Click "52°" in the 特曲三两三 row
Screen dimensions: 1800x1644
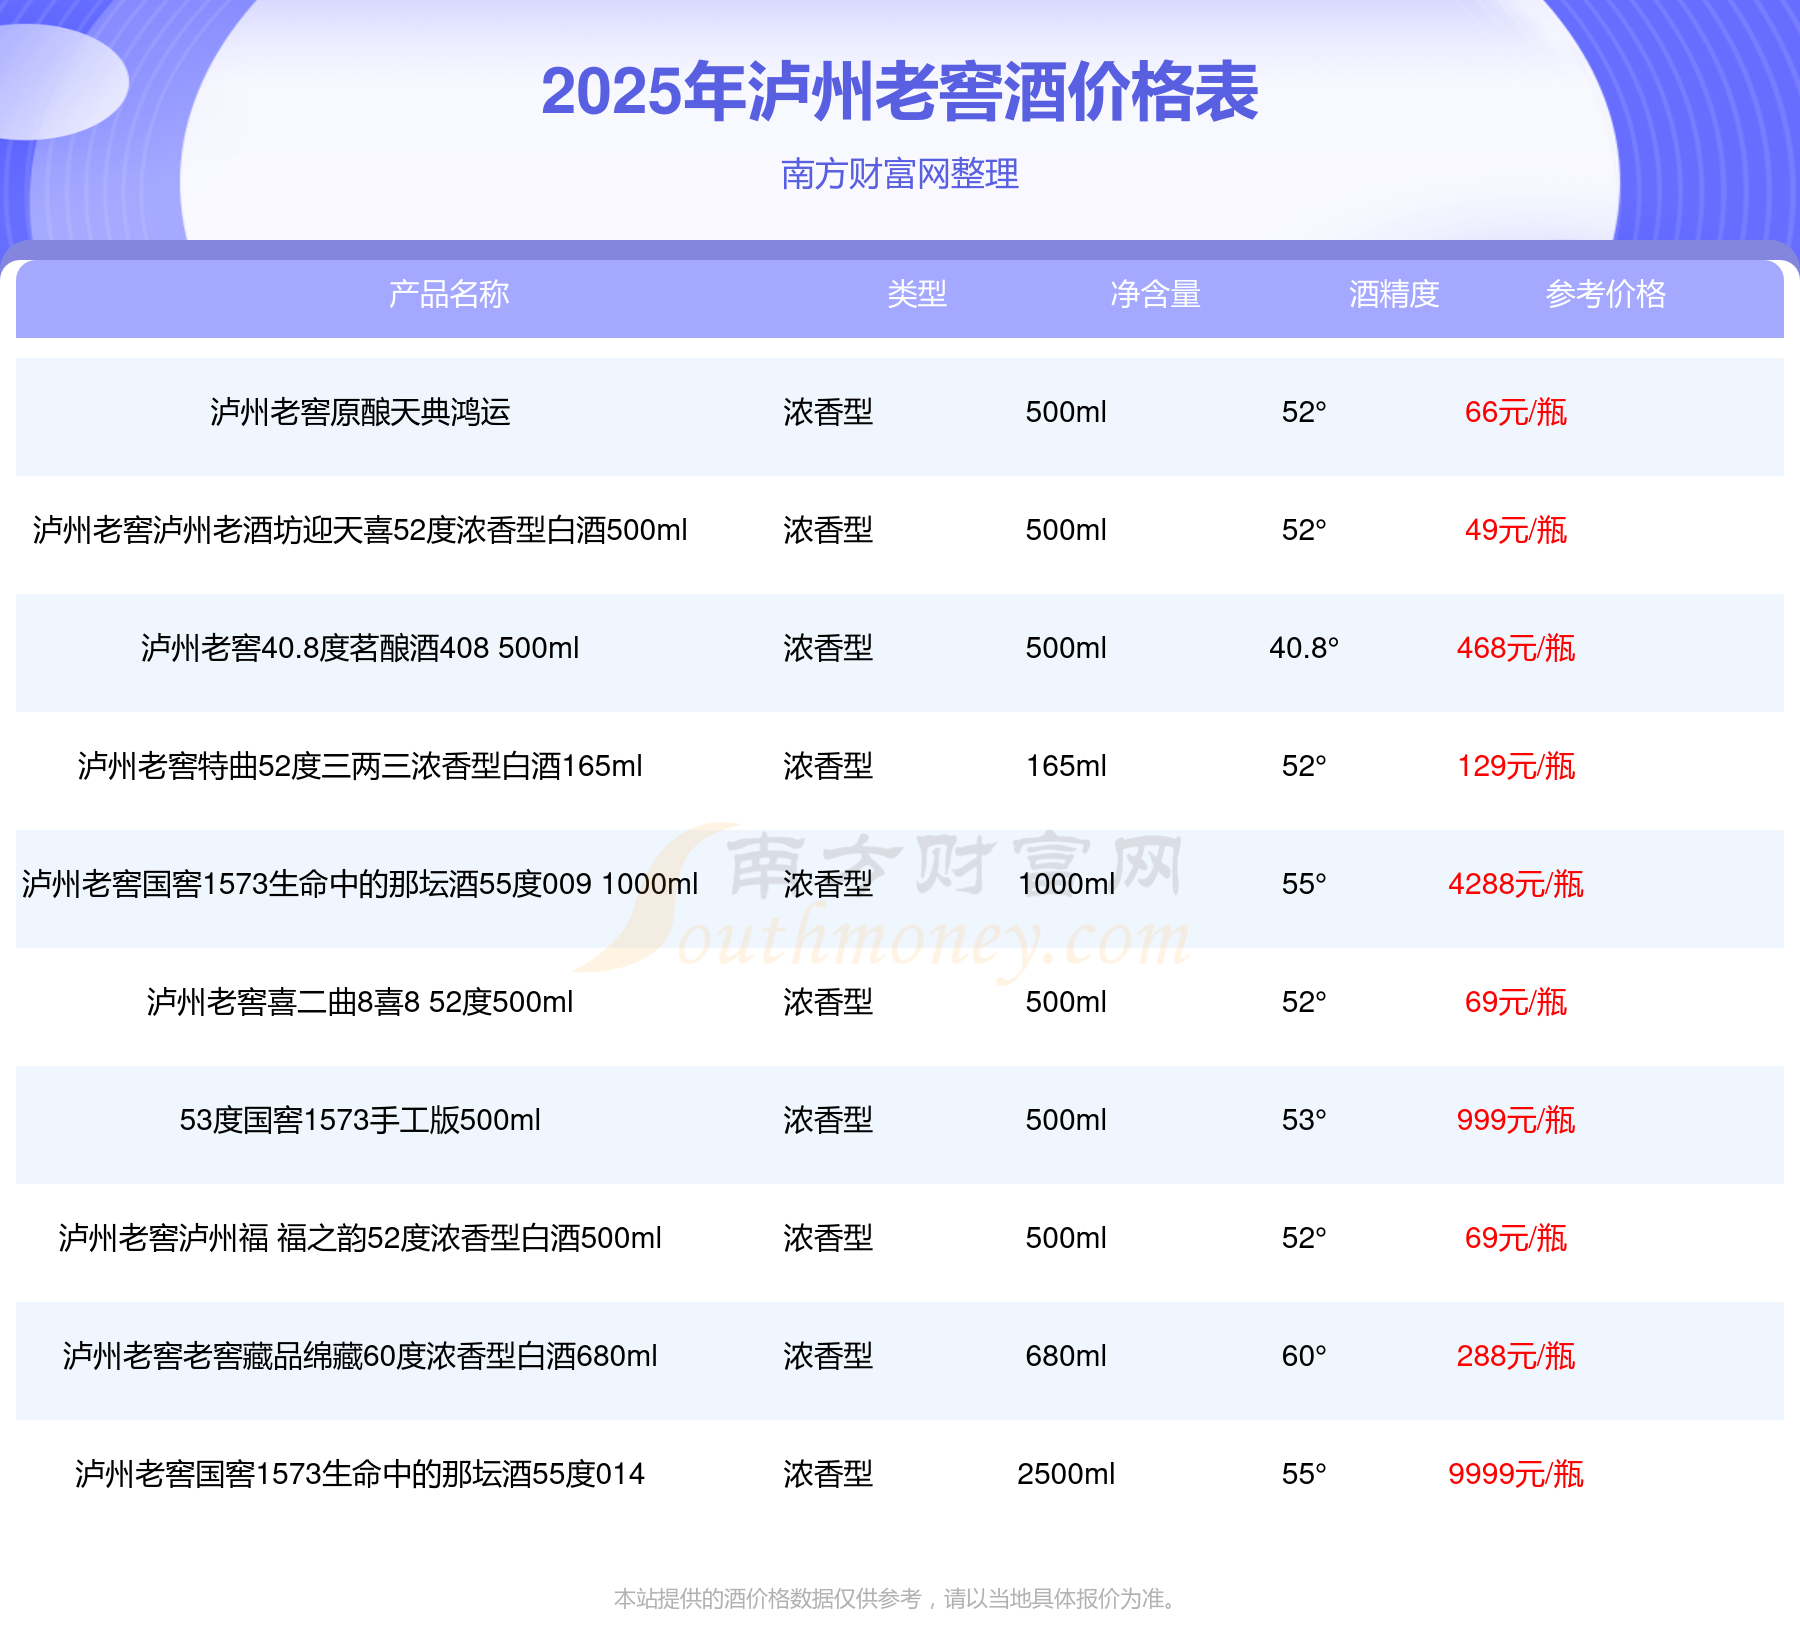(1304, 766)
